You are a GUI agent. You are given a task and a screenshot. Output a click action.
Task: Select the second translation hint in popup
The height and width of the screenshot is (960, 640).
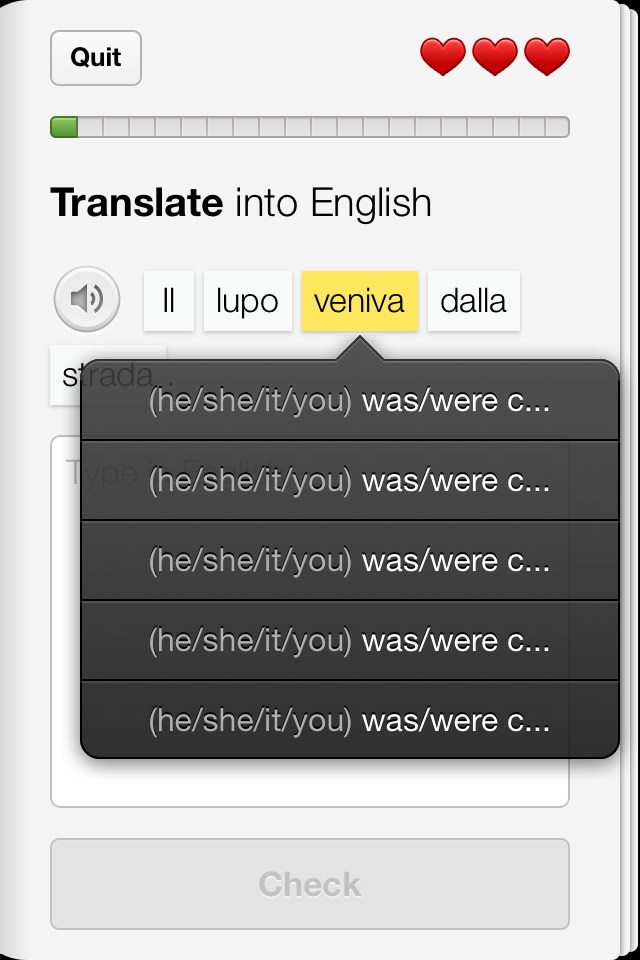tap(349, 481)
